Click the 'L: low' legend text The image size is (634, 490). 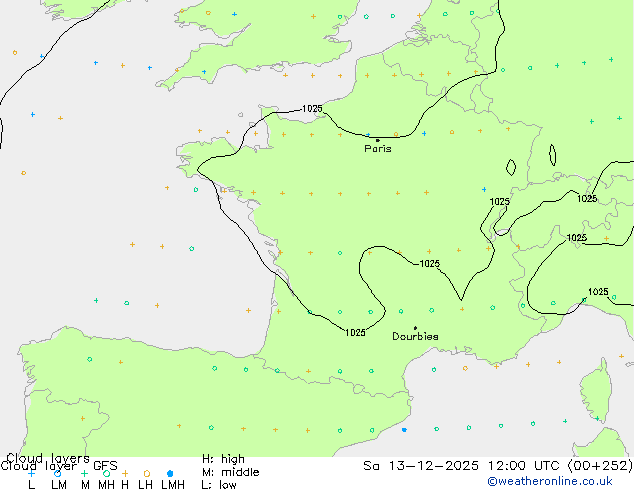coord(219,485)
